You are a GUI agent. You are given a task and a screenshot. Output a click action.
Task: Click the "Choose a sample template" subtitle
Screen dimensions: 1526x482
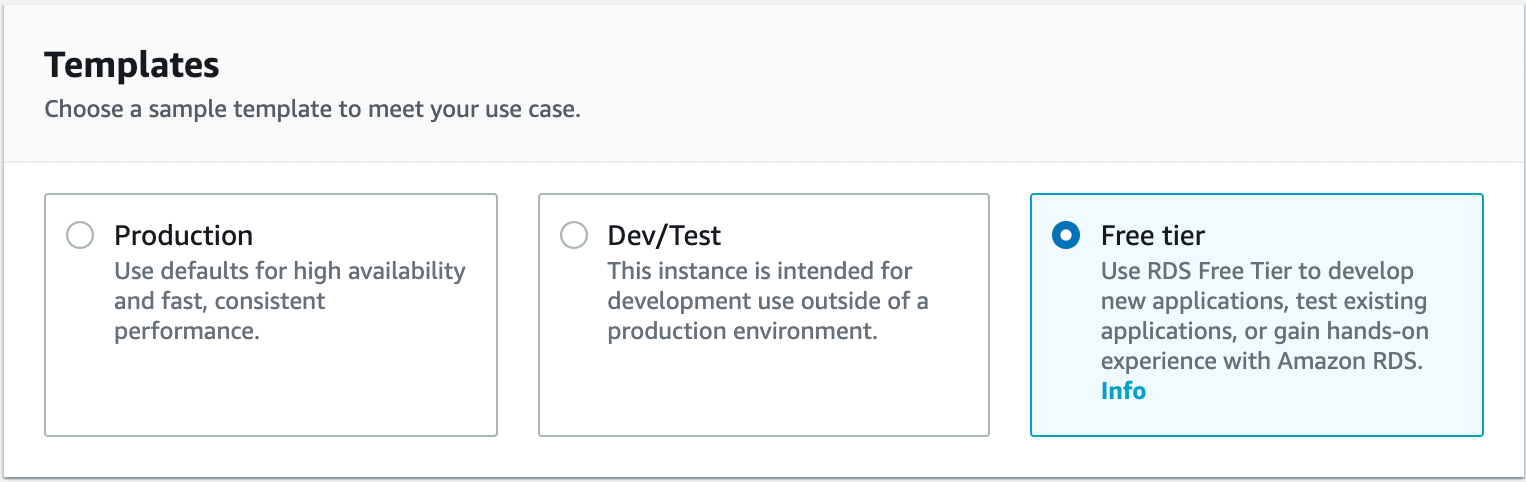[x=312, y=109]
